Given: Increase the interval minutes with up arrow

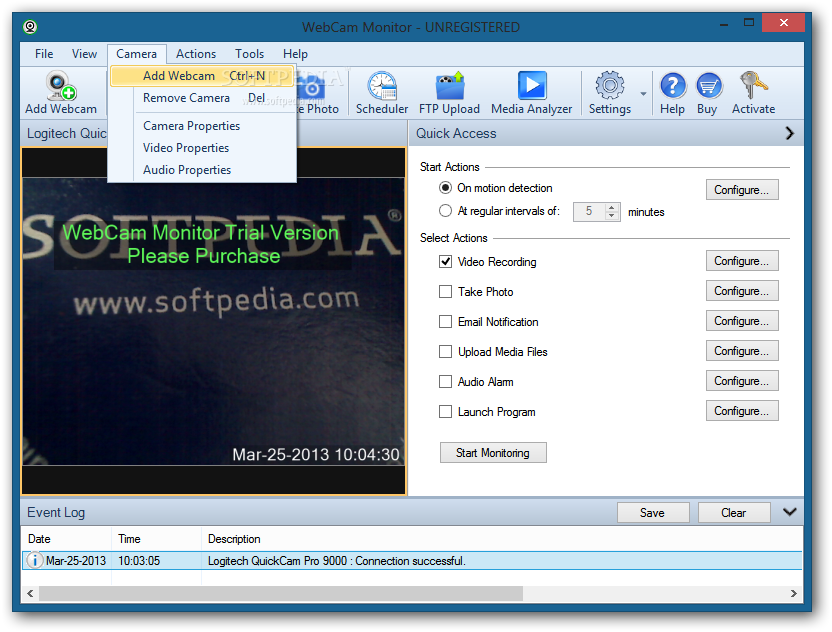Looking at the screenshot, I should (x=612, y=207).
